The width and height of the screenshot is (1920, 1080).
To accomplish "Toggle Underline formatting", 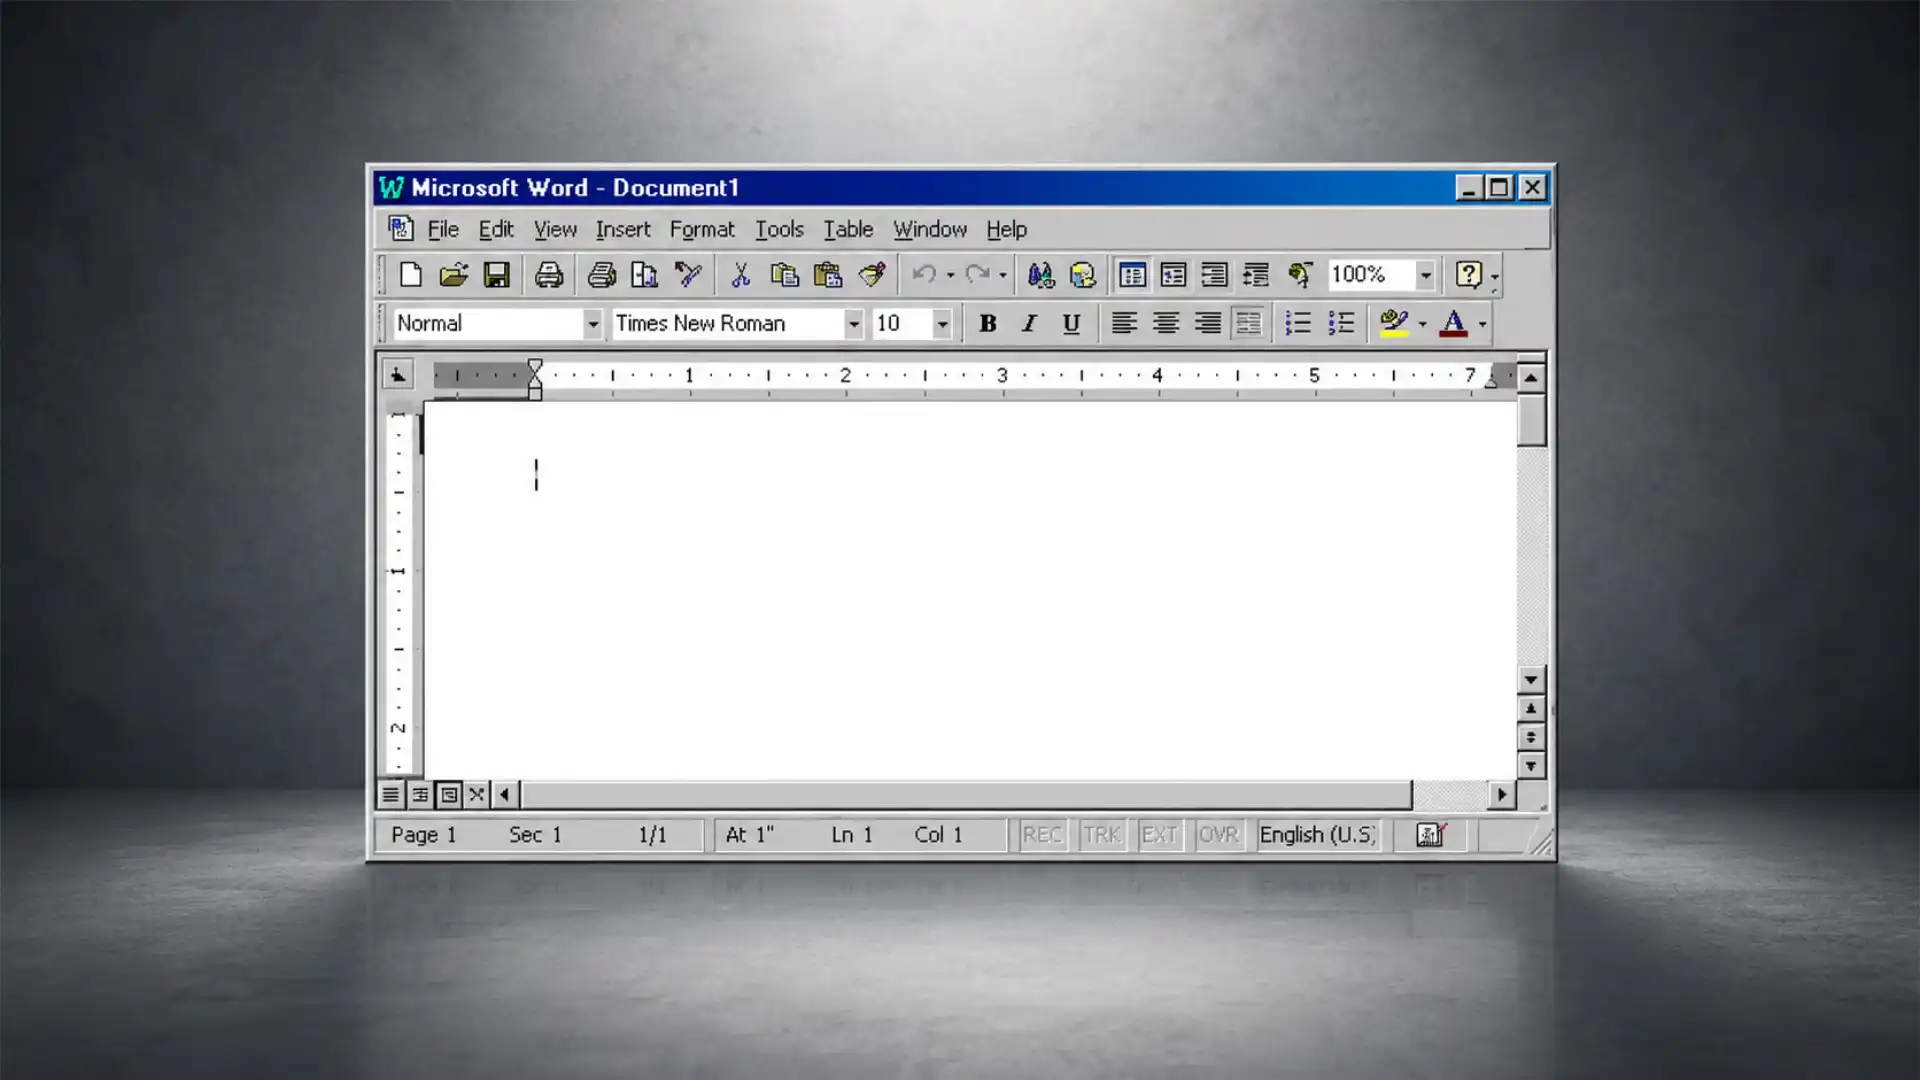I will pyautogui.click(x=1071, y=324).
